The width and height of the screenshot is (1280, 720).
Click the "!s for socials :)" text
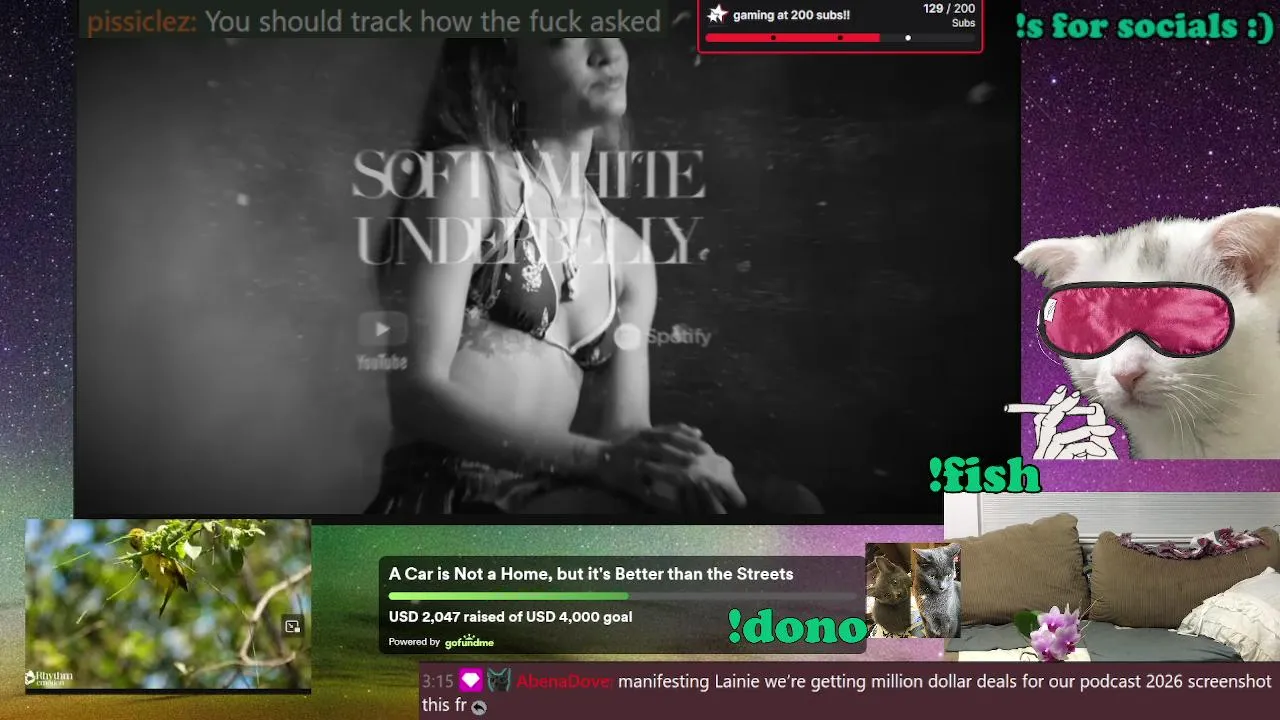tap(1145, 26)
